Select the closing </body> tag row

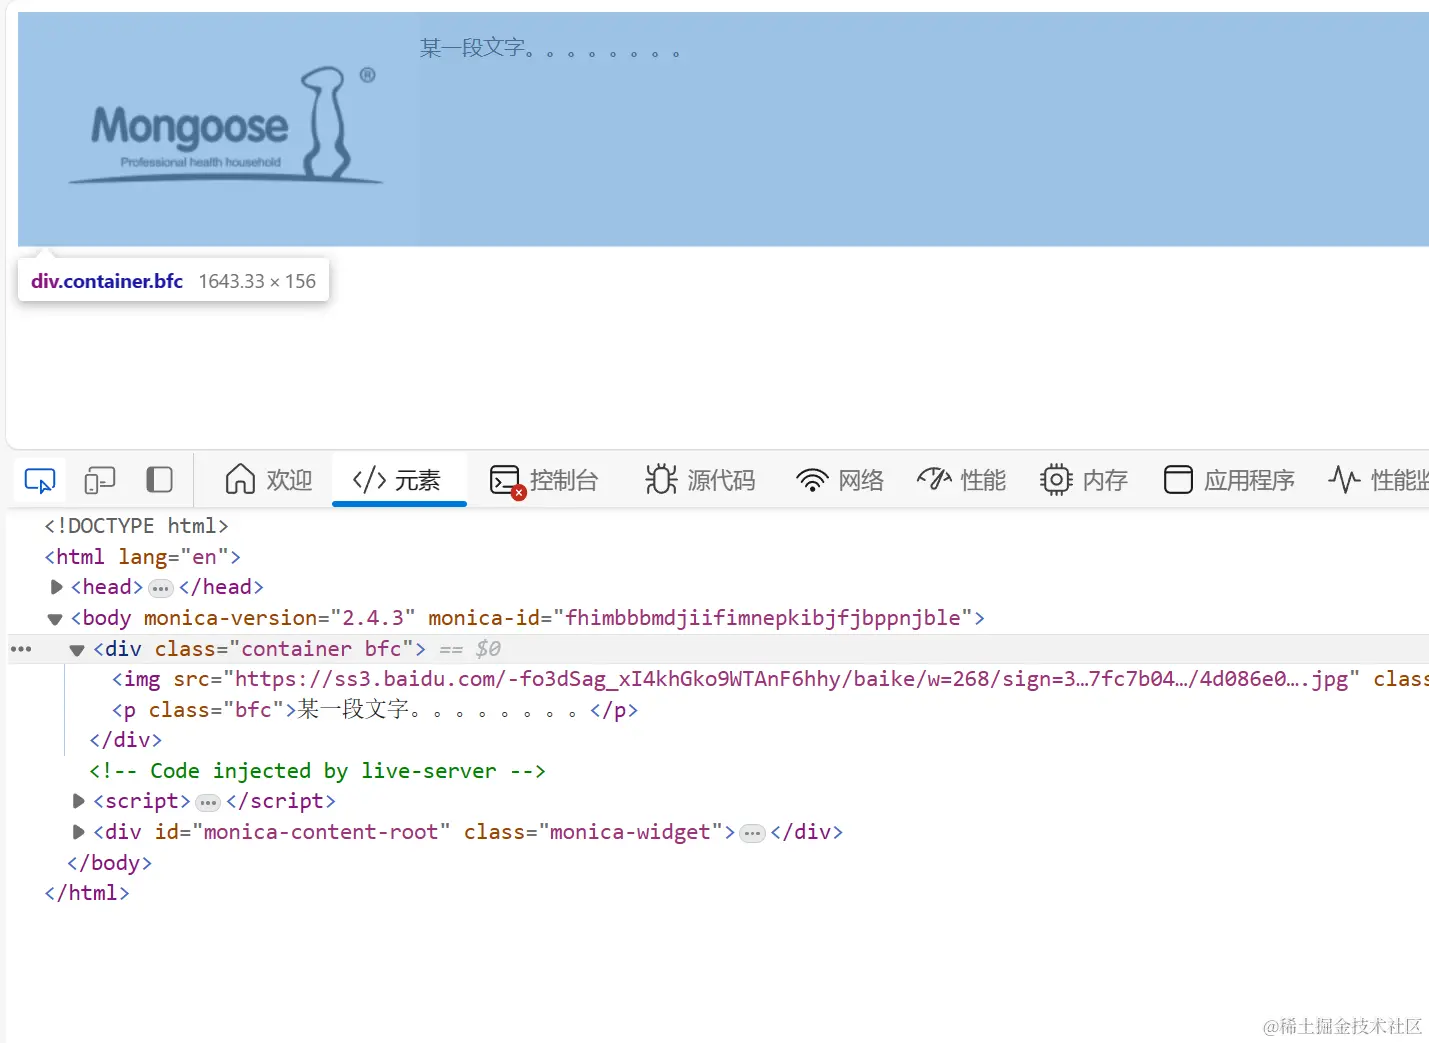coord(109,863)
